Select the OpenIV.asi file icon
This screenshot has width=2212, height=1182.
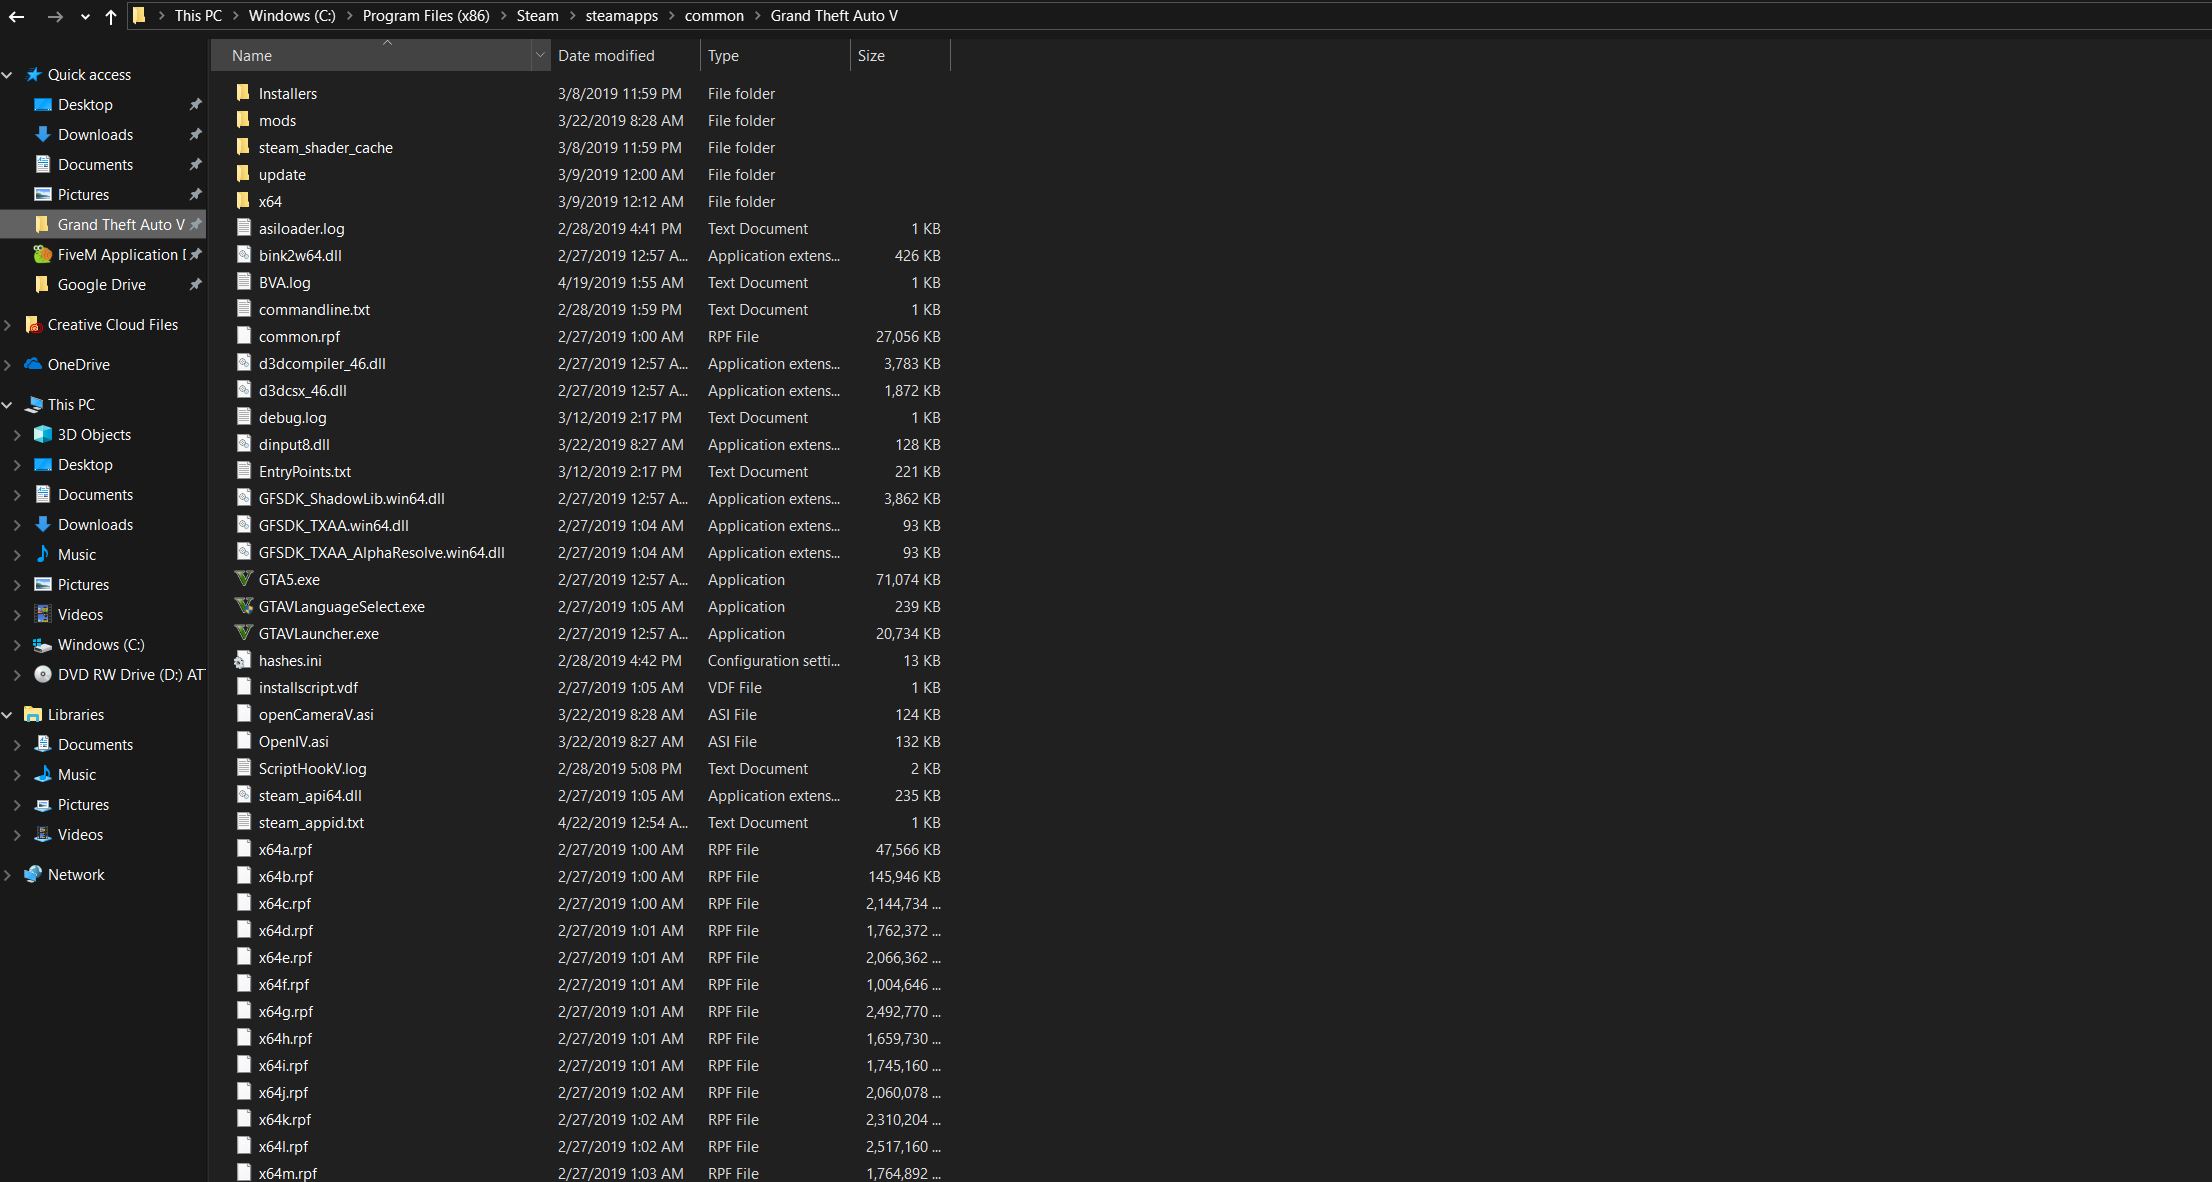point(245,741)
